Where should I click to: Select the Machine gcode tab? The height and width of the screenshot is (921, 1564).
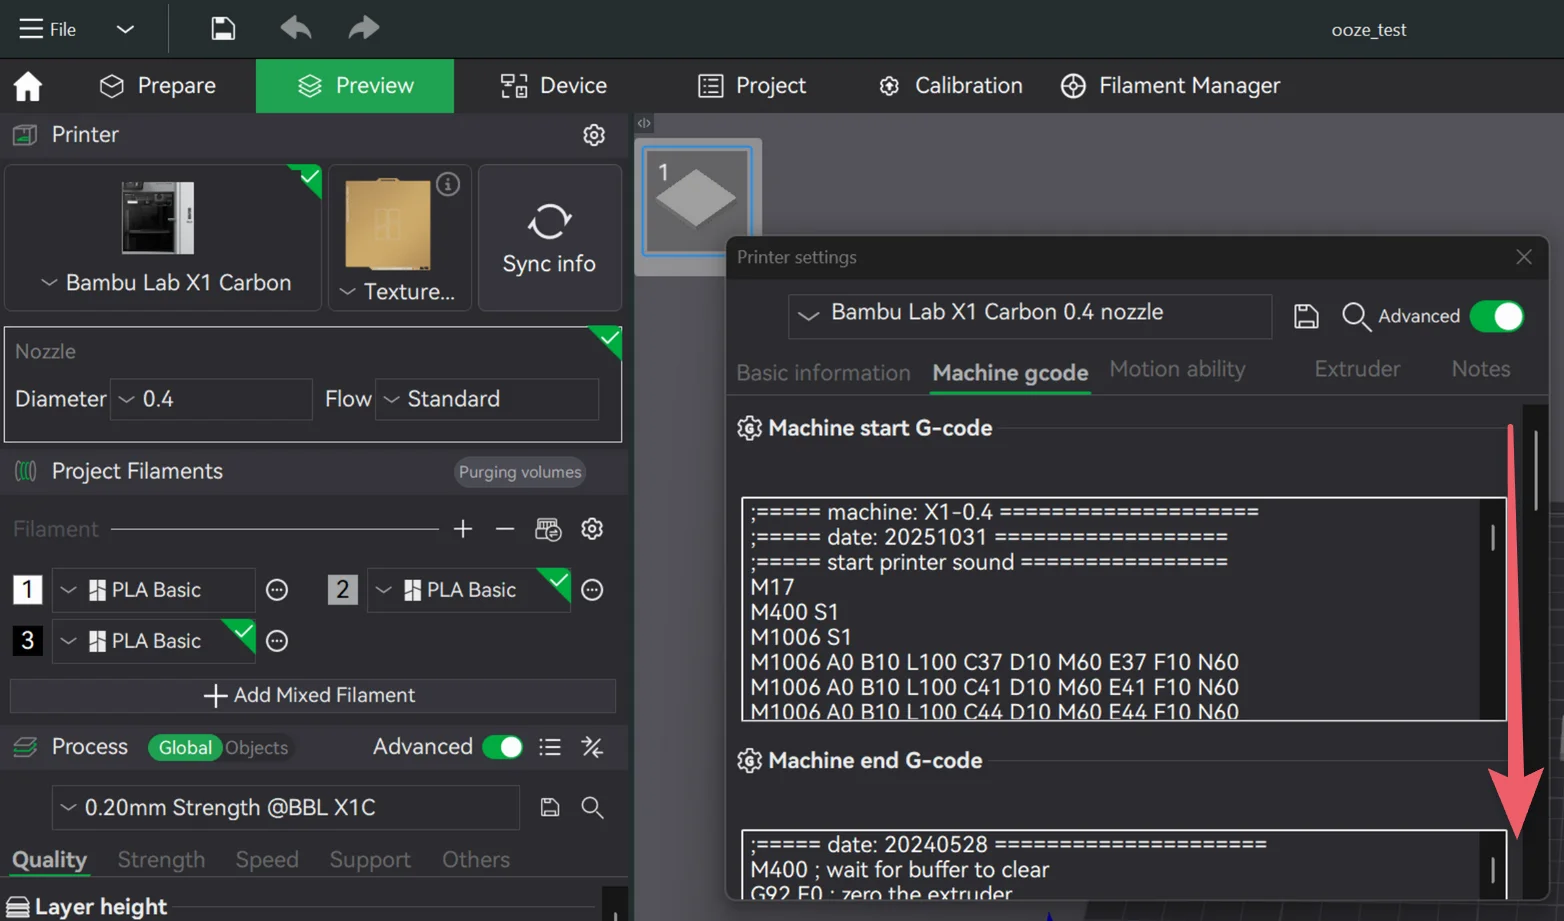[x=1010, y=373]
